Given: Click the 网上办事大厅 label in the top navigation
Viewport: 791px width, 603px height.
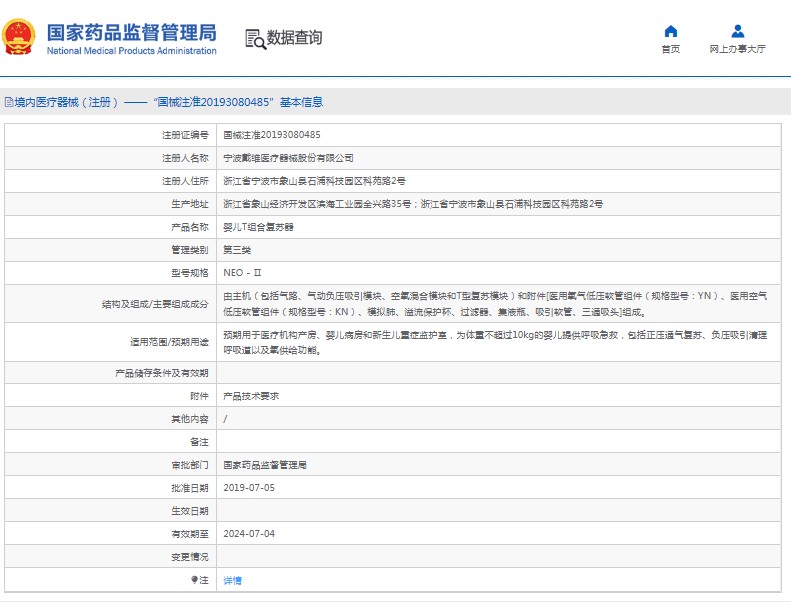Looking at the screenshot, I should point(737,49).
